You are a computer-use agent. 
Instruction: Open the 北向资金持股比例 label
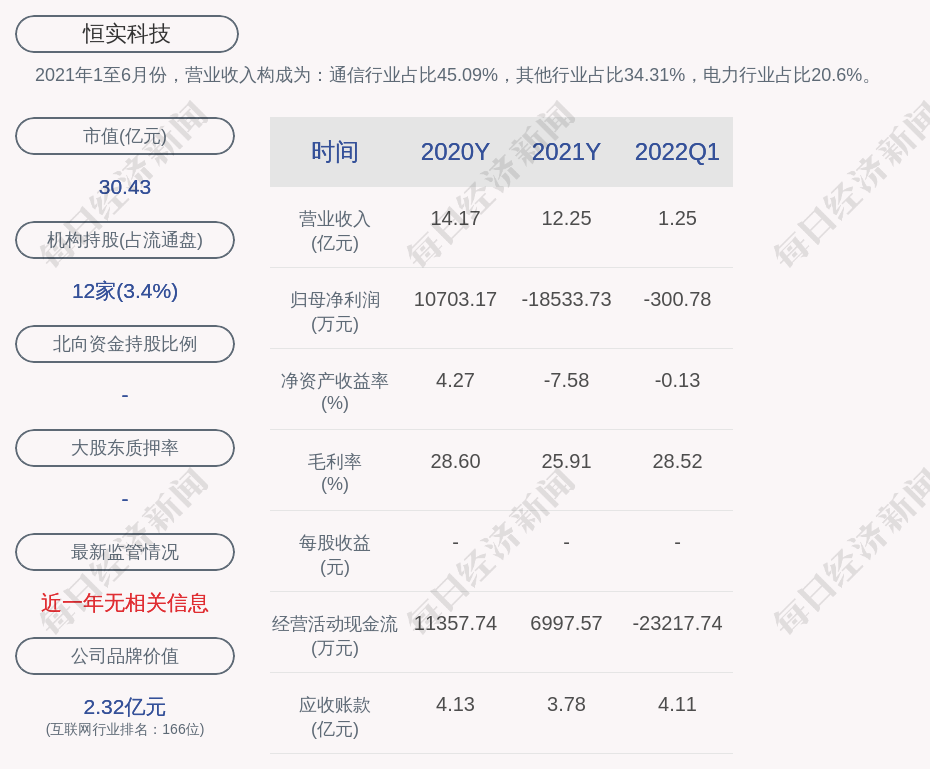pyautogui.click(x=125, y=344)
